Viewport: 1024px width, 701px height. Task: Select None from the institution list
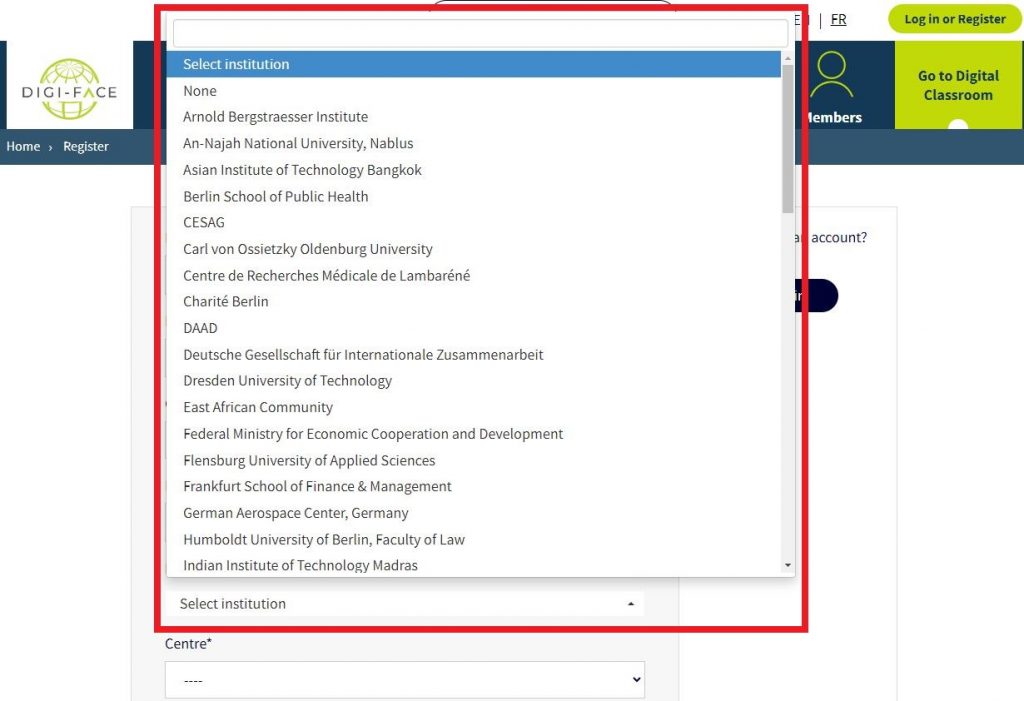tap(473, 91)
